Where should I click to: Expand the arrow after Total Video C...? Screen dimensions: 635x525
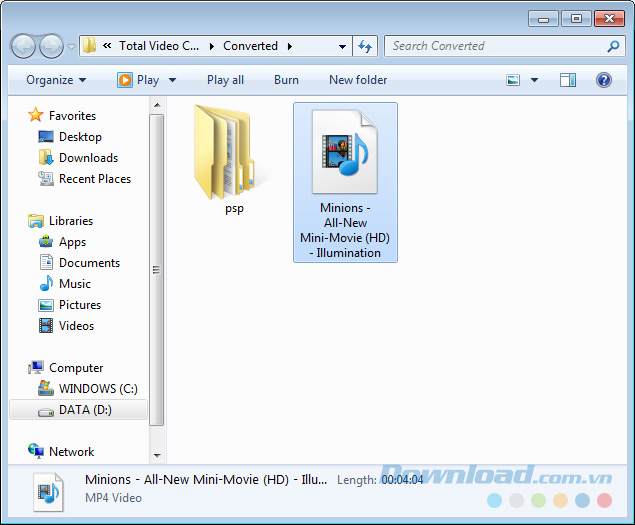click(211, 46)
